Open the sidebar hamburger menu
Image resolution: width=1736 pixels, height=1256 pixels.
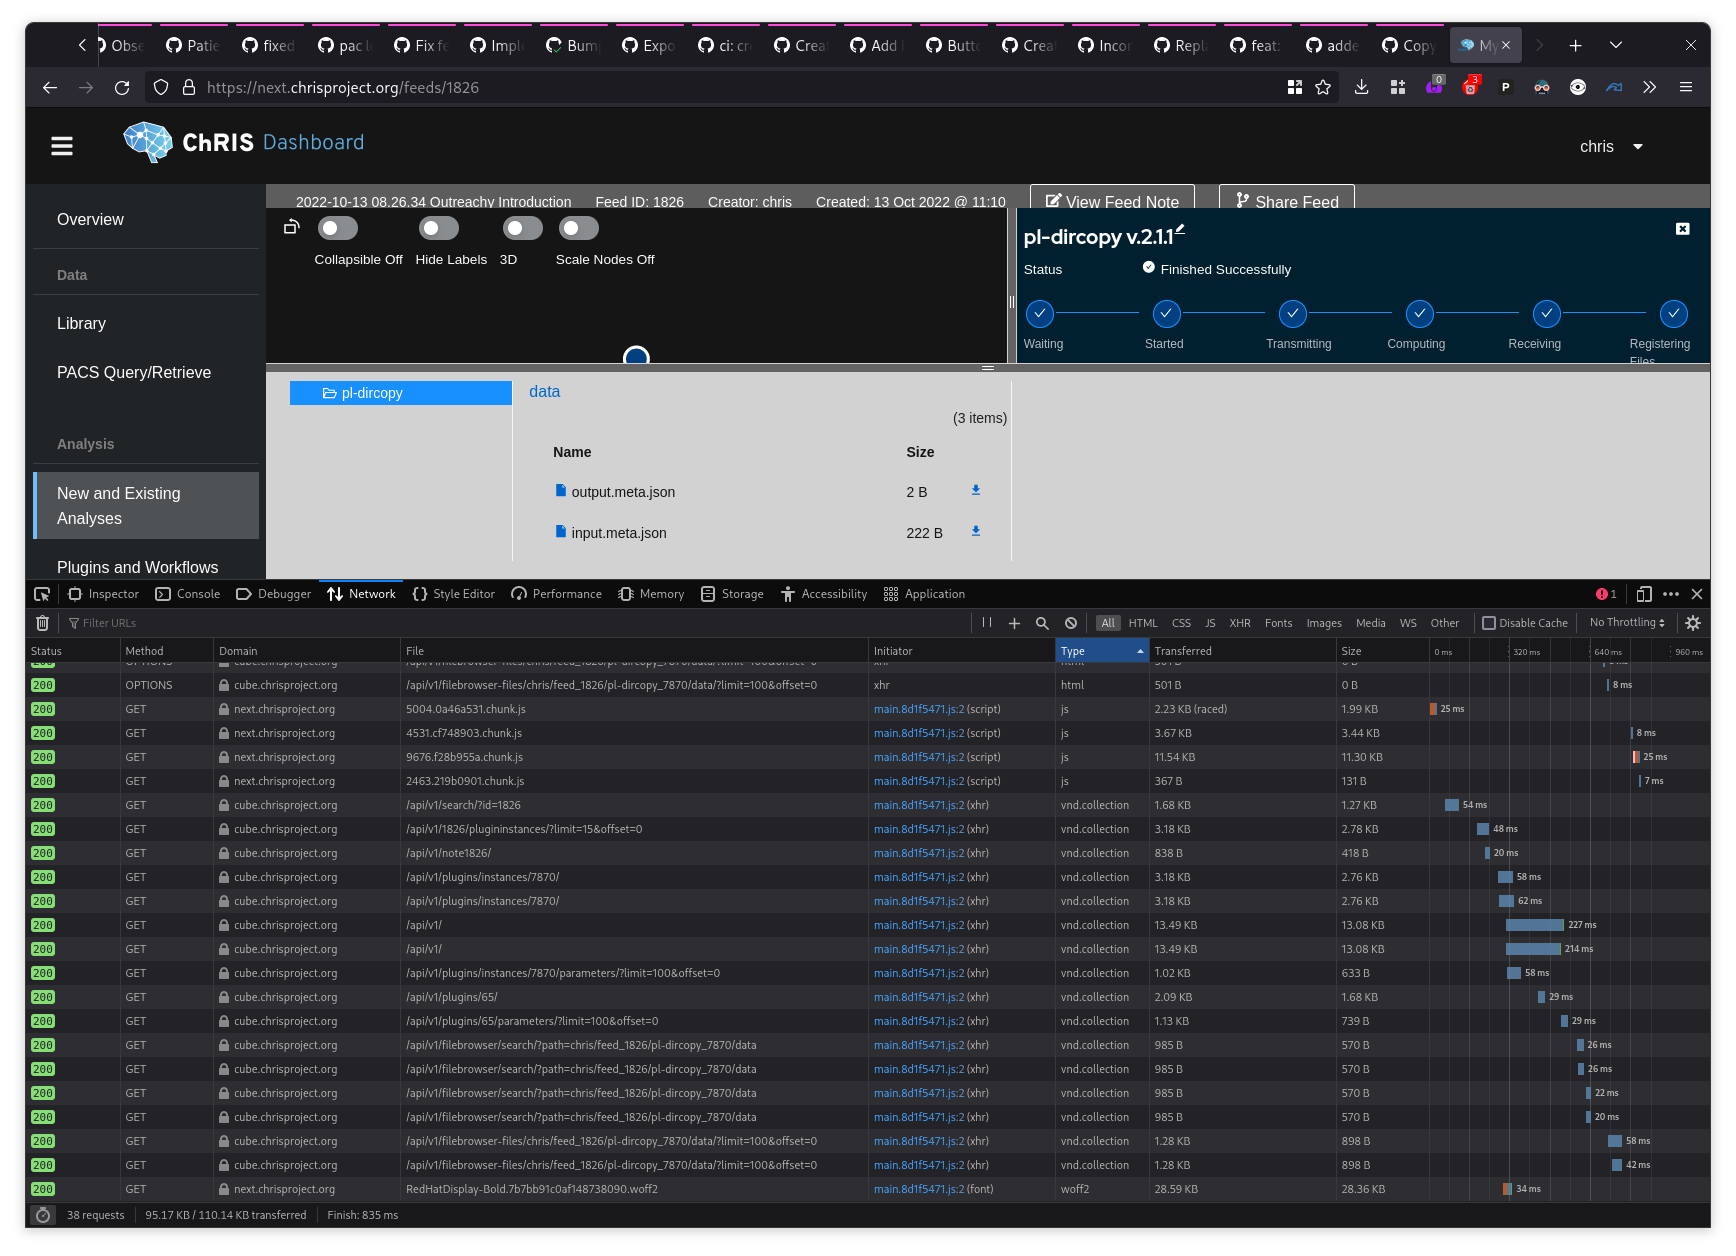click(x=61, y=145)
